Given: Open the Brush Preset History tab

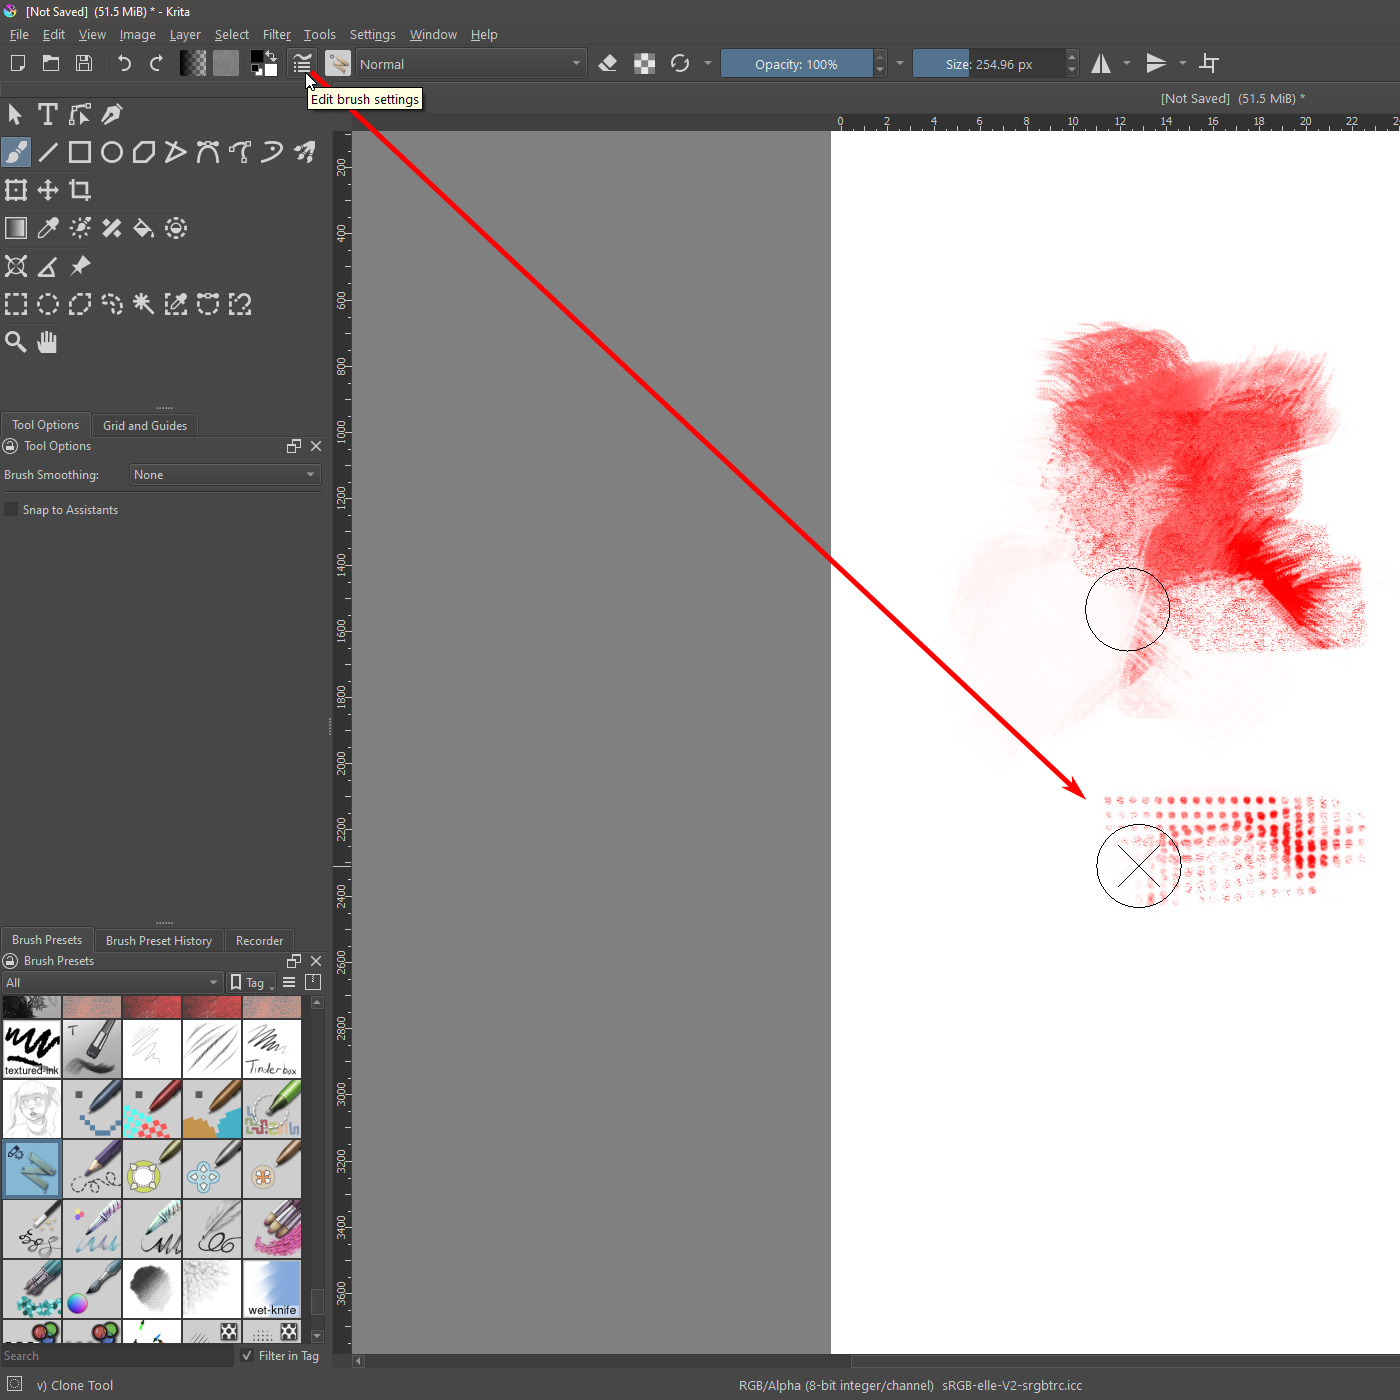Looking at the screenshot, I should (159, 941).
